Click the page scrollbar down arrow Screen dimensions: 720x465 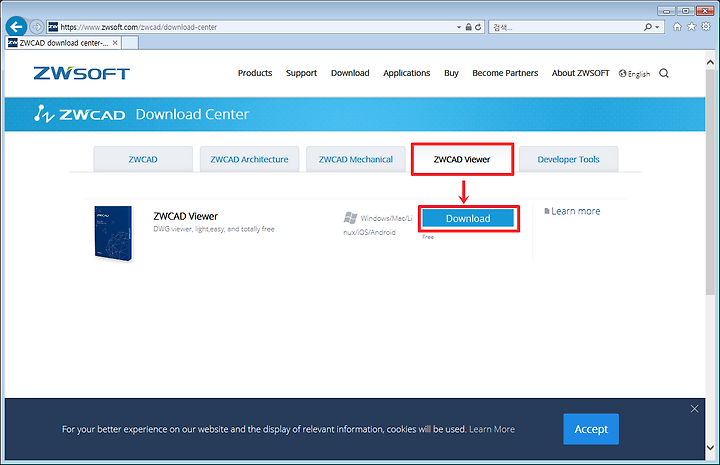coord(710,448)
